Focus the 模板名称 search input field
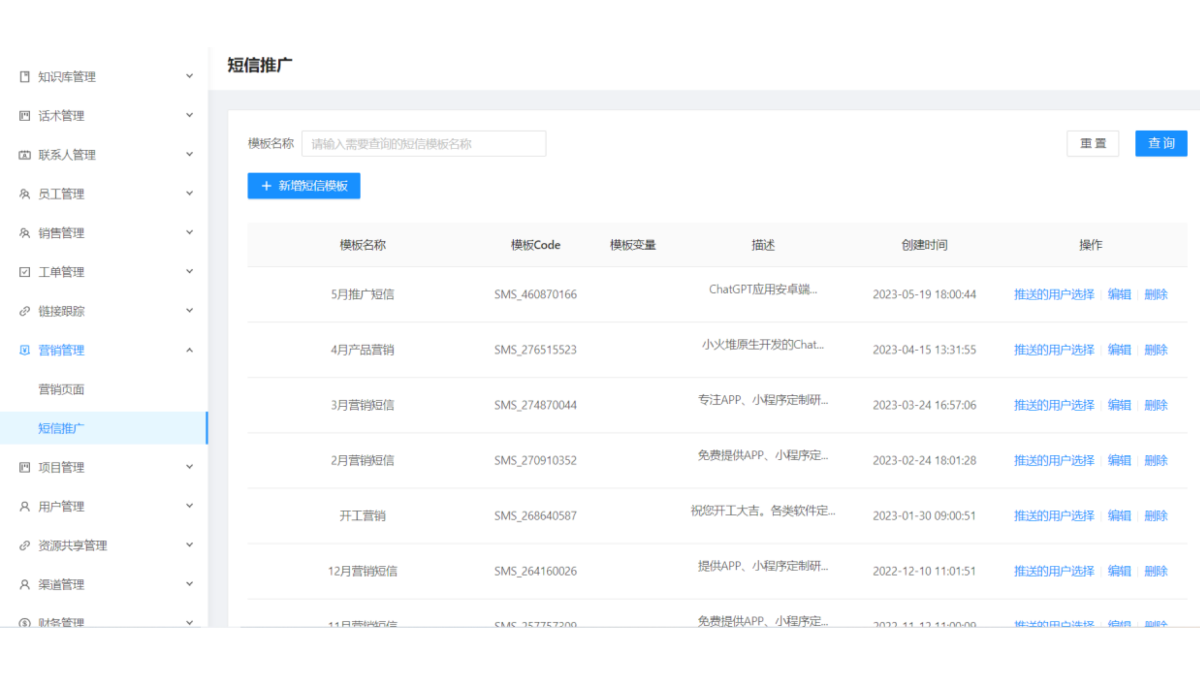Screen dimensions: 1200x675 (x=424, y=144)
